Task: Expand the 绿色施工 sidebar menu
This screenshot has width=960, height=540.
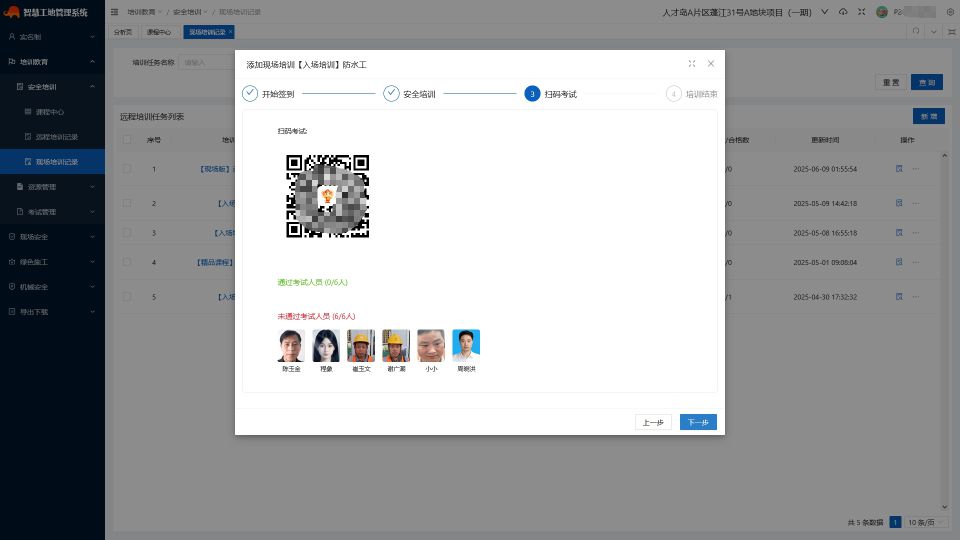Action: click(52, 262)
